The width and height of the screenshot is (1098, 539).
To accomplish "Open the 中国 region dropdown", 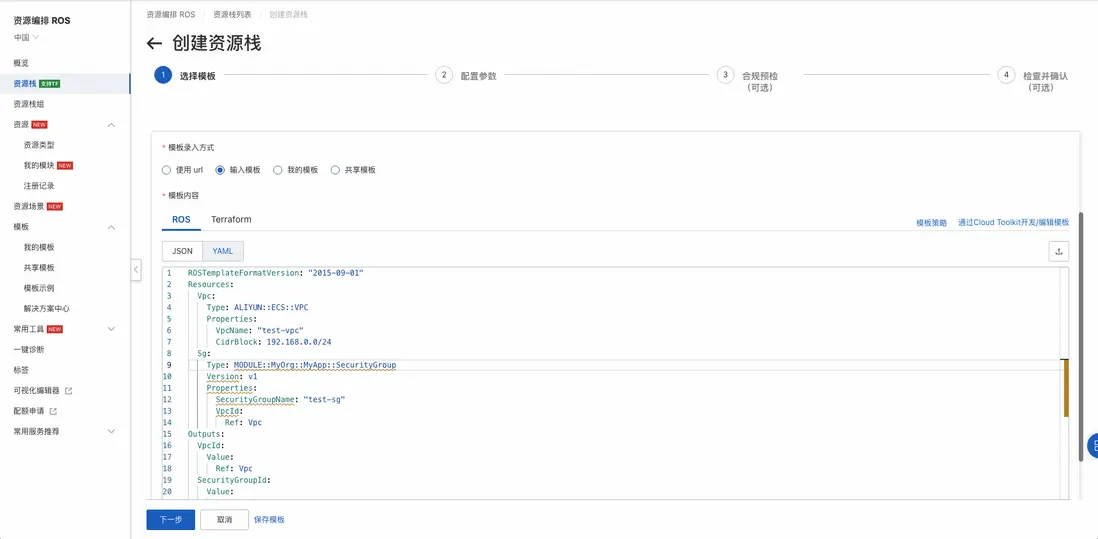I will pyautogui.click(x=27, y=37).
